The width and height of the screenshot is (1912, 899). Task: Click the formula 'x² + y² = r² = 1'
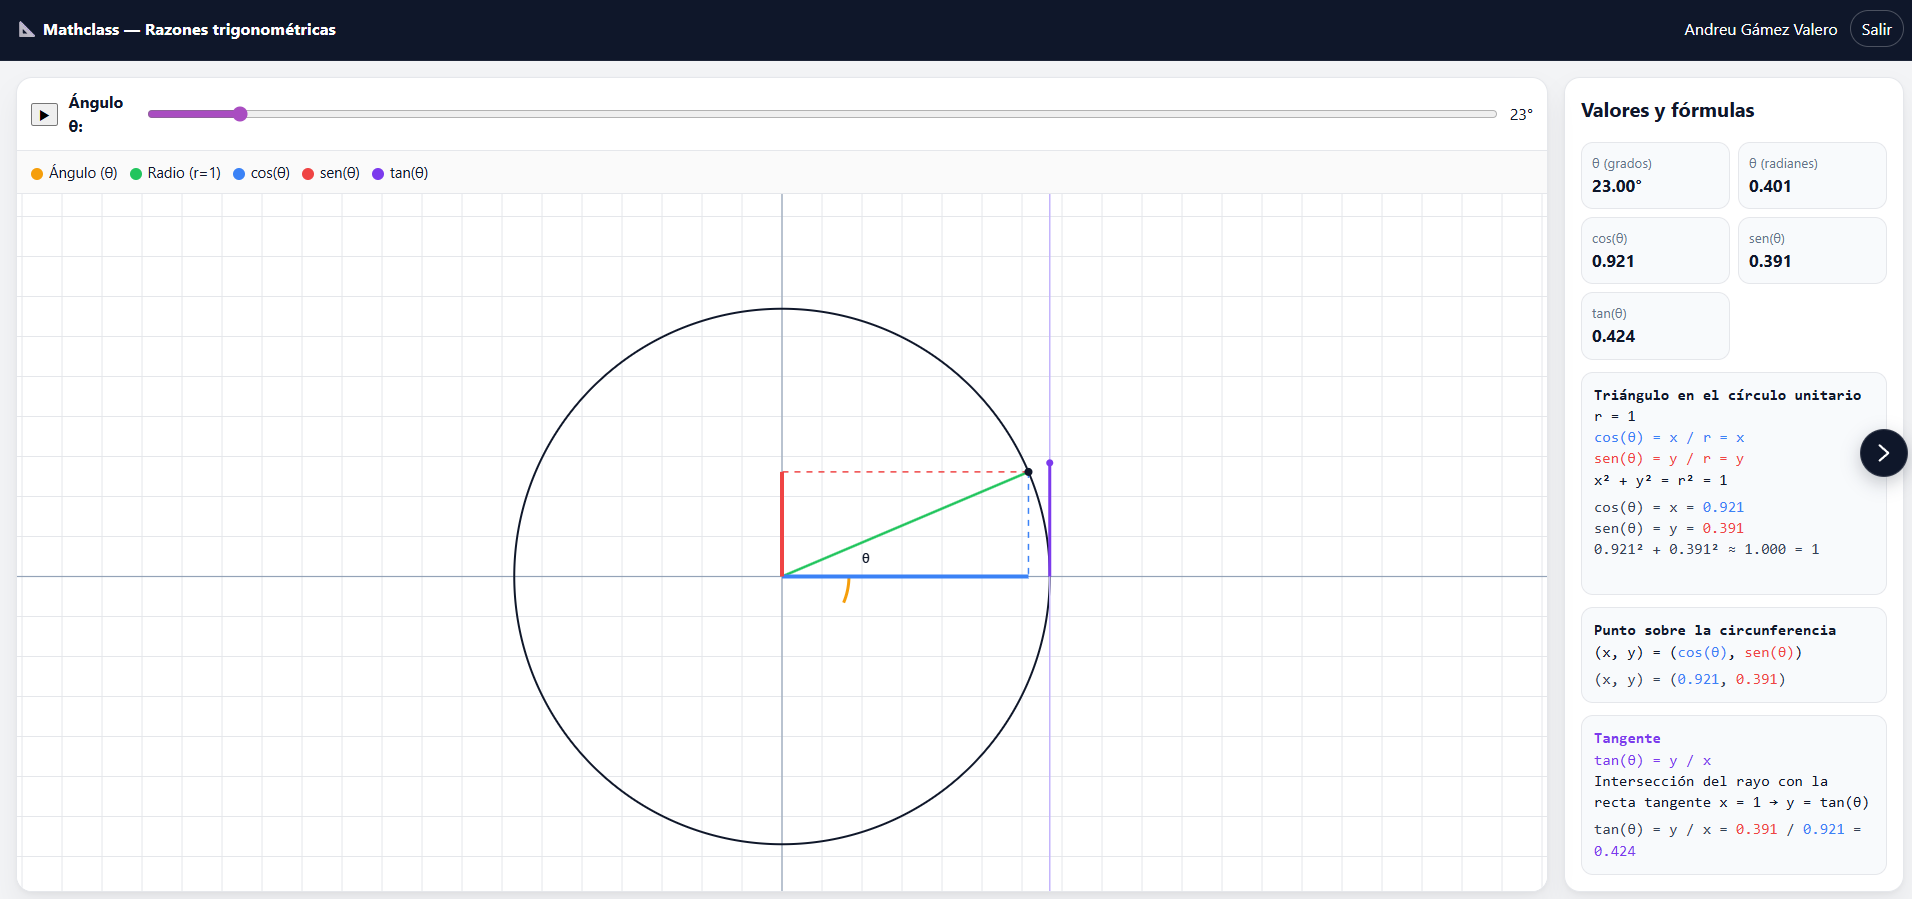1660,480
